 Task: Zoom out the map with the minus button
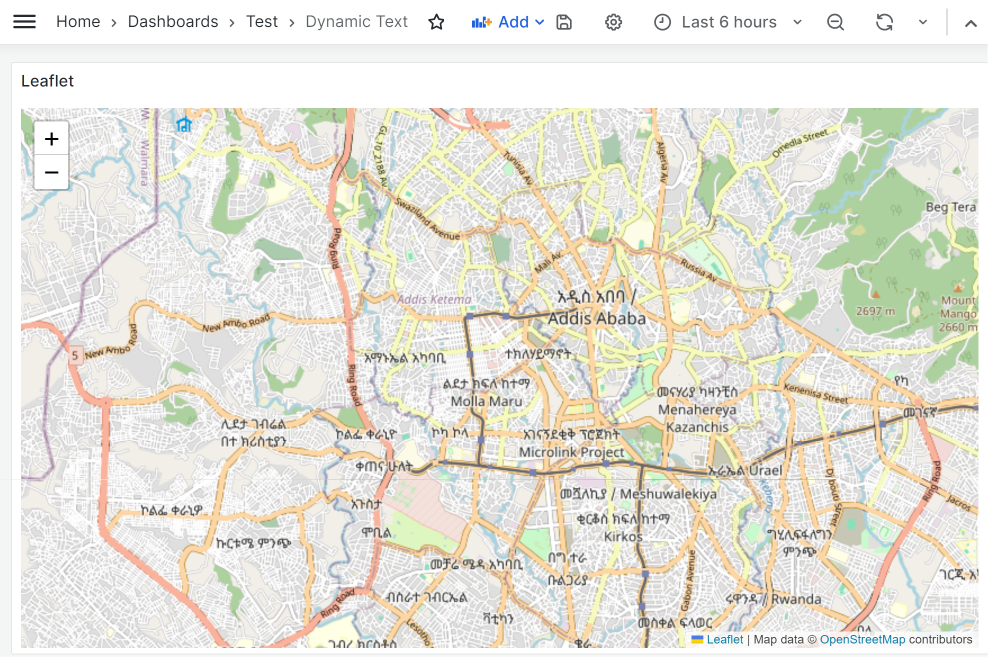[51, 172]
